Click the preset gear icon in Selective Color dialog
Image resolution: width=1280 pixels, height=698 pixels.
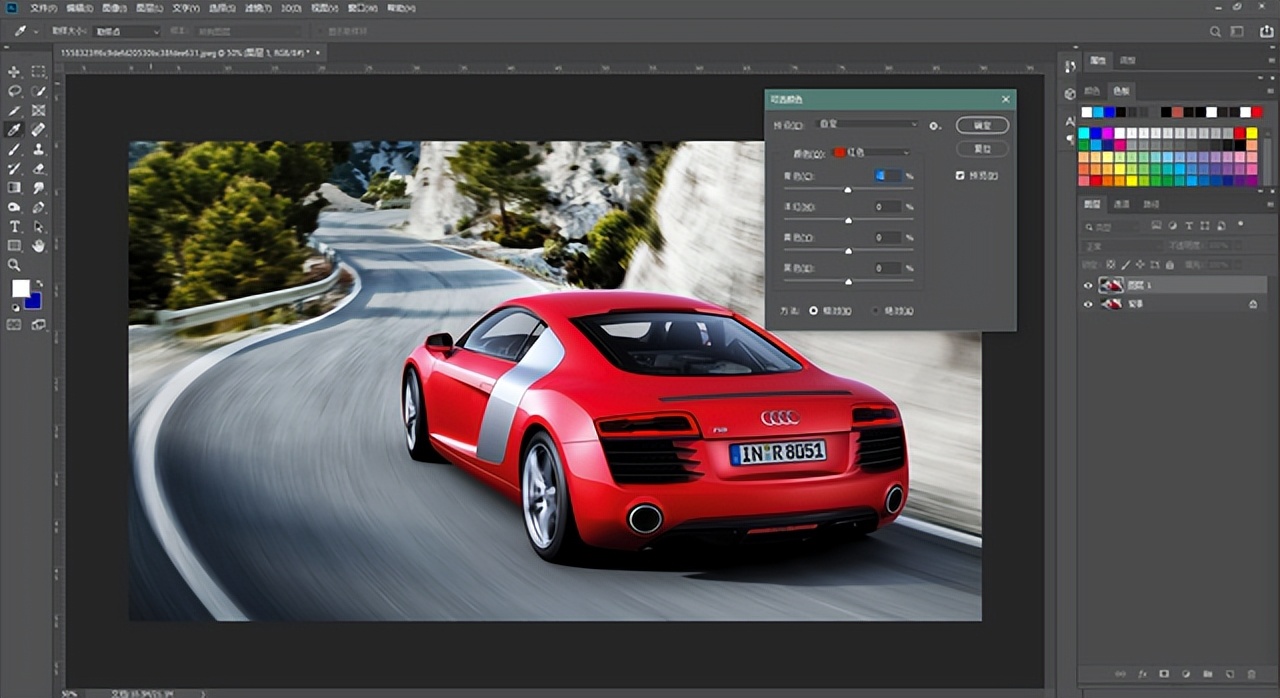click(x=934, y=125)
